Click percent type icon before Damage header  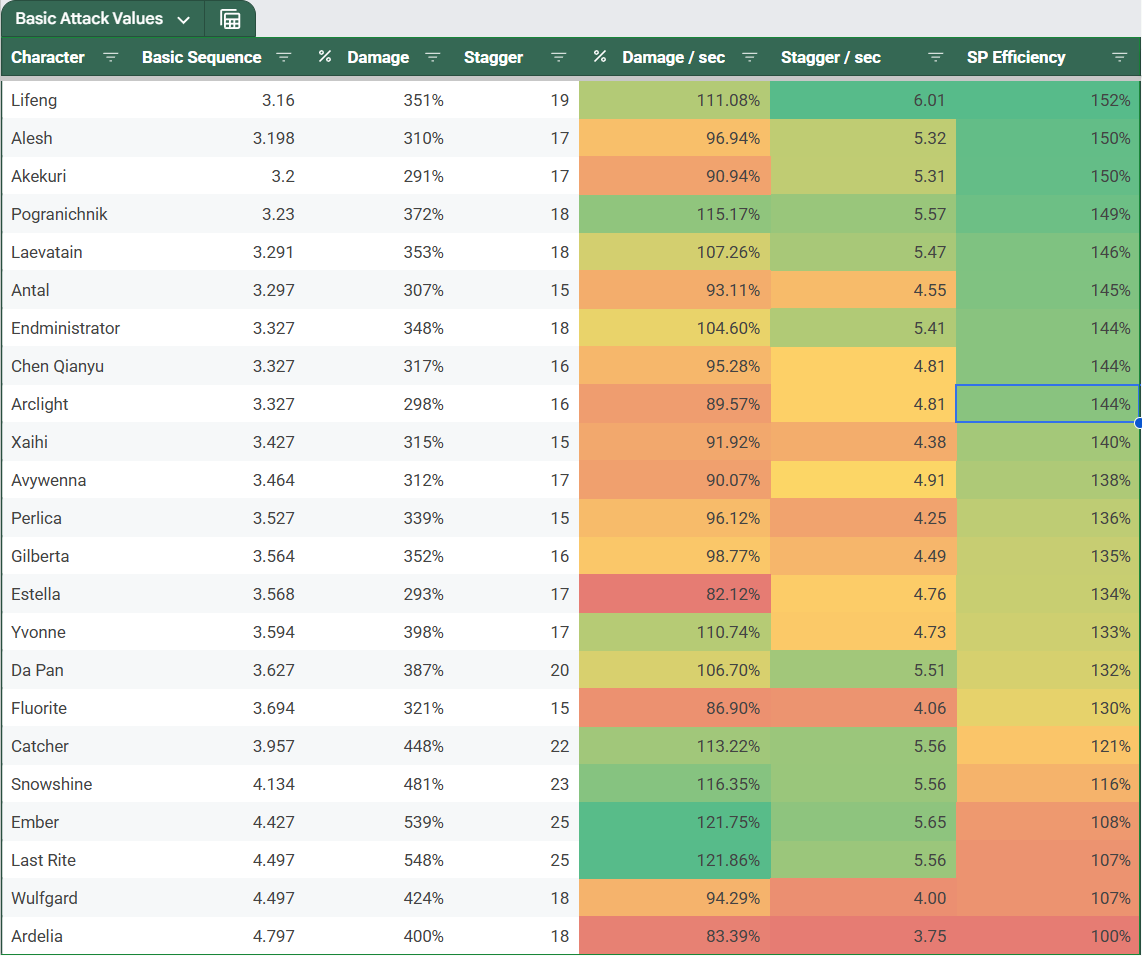click(325, 58)
